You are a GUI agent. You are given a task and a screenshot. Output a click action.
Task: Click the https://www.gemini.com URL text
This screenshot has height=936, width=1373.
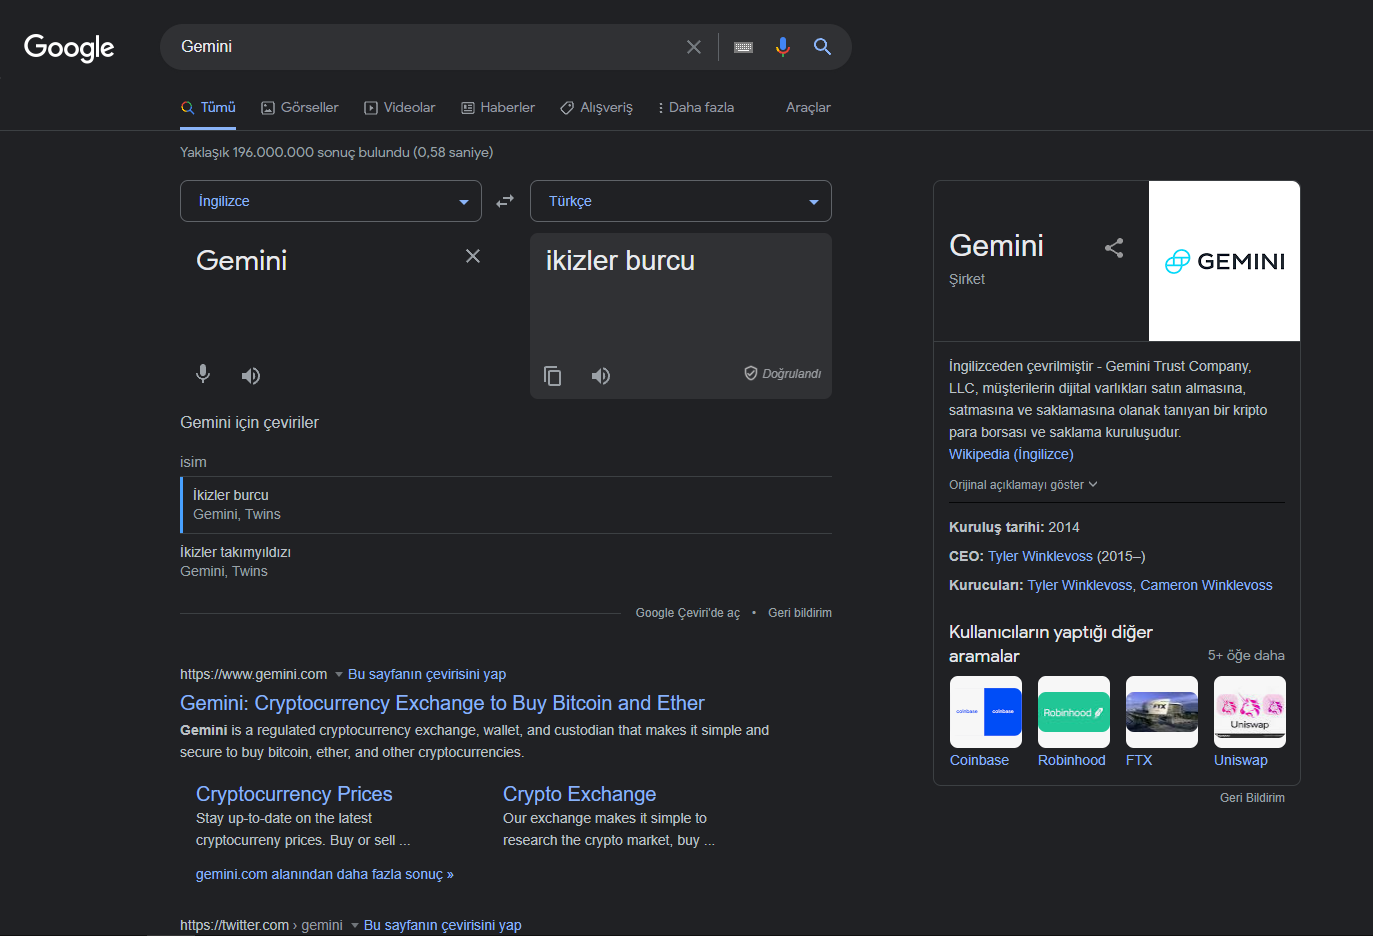point(253,674)
